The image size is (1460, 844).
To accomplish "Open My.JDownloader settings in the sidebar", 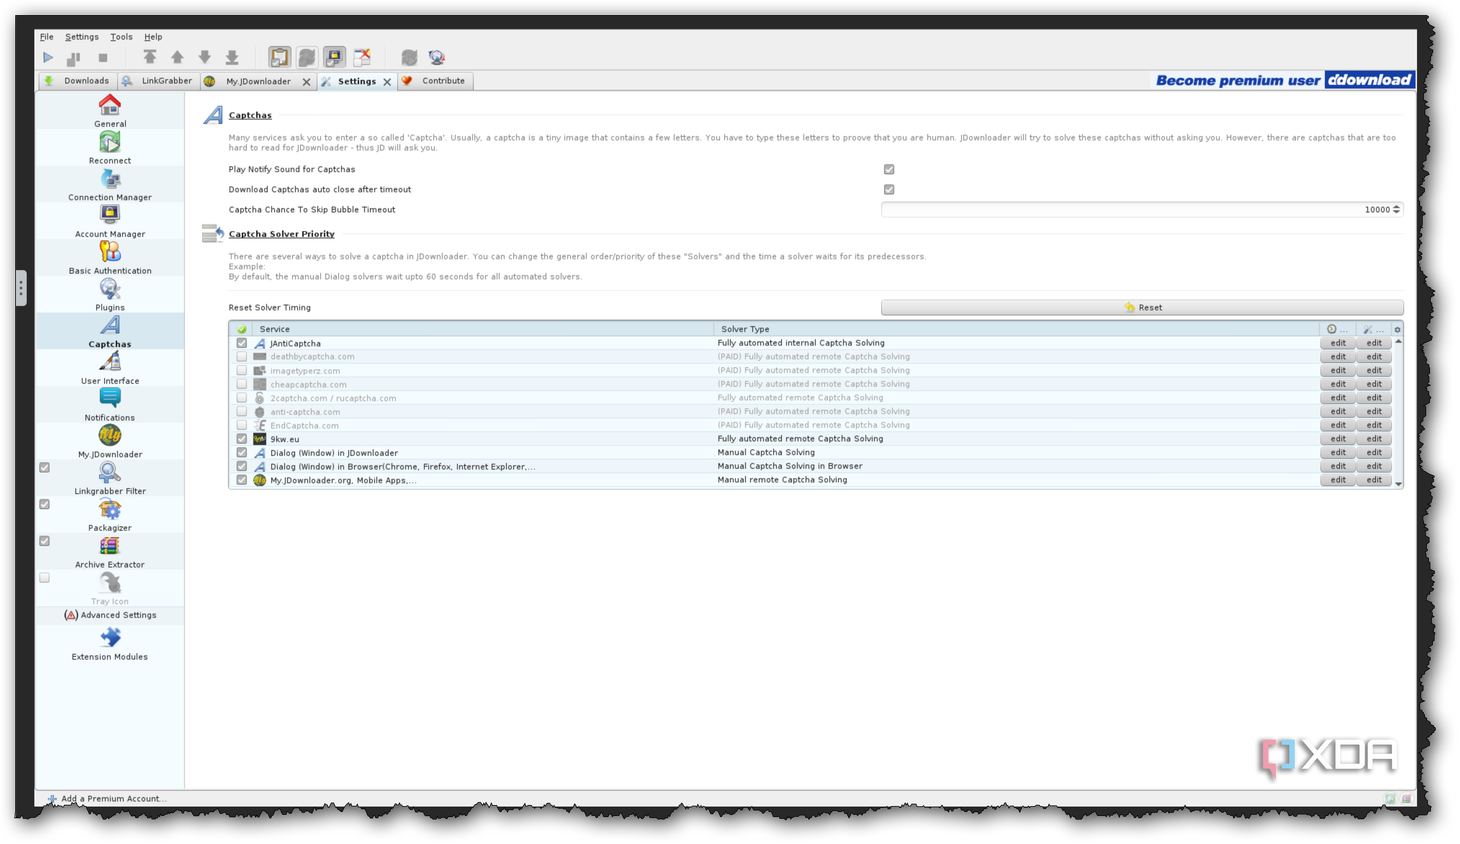I will (110, 442).
